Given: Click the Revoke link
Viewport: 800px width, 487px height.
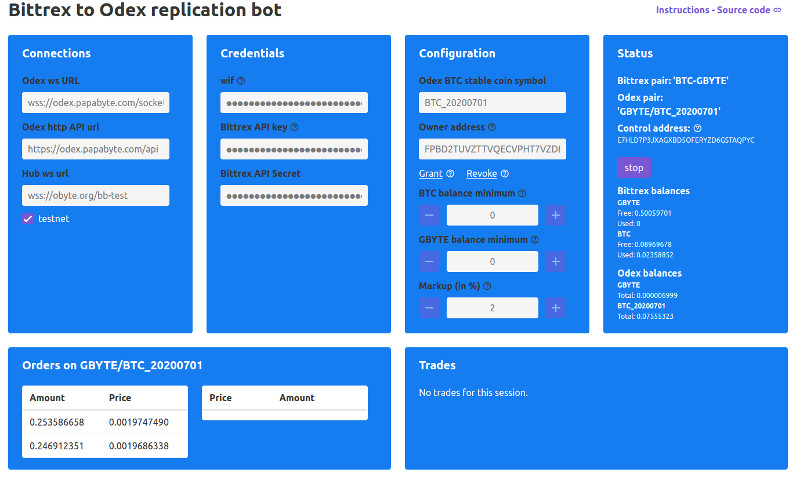Looking at the screenshot, I should 482,173.
